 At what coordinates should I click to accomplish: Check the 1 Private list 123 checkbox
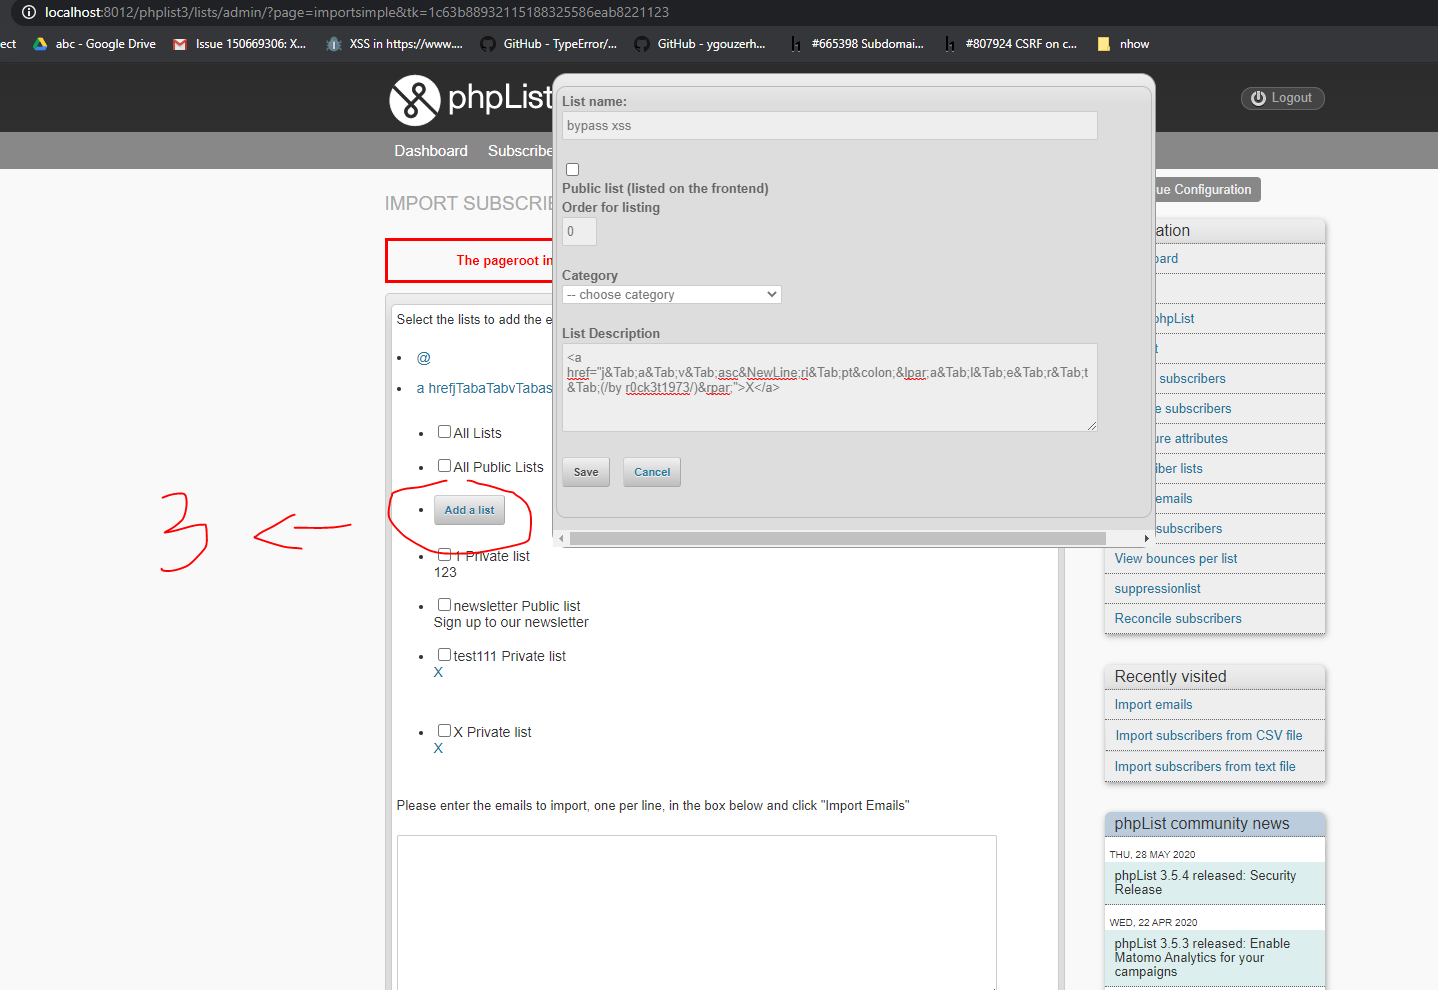444,554
